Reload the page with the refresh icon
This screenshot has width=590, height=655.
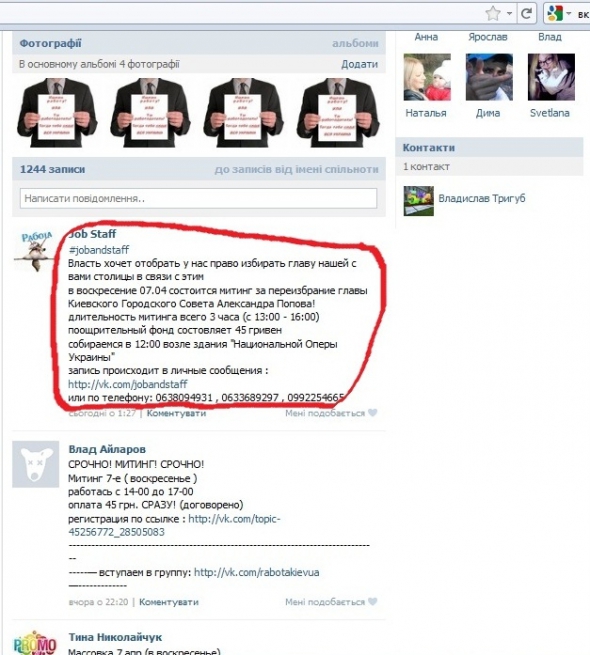pos(526,14)
